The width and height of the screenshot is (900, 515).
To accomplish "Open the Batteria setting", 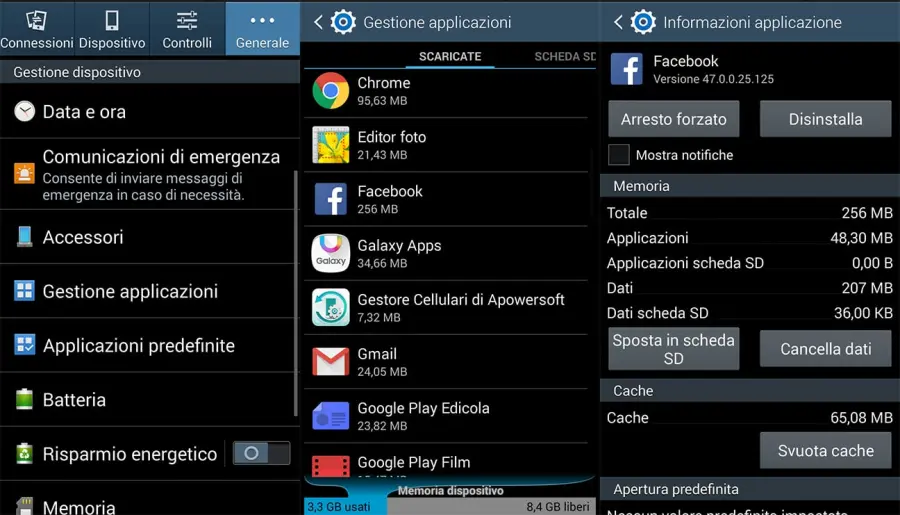I will pyautogui.click(x=148, y=400).
